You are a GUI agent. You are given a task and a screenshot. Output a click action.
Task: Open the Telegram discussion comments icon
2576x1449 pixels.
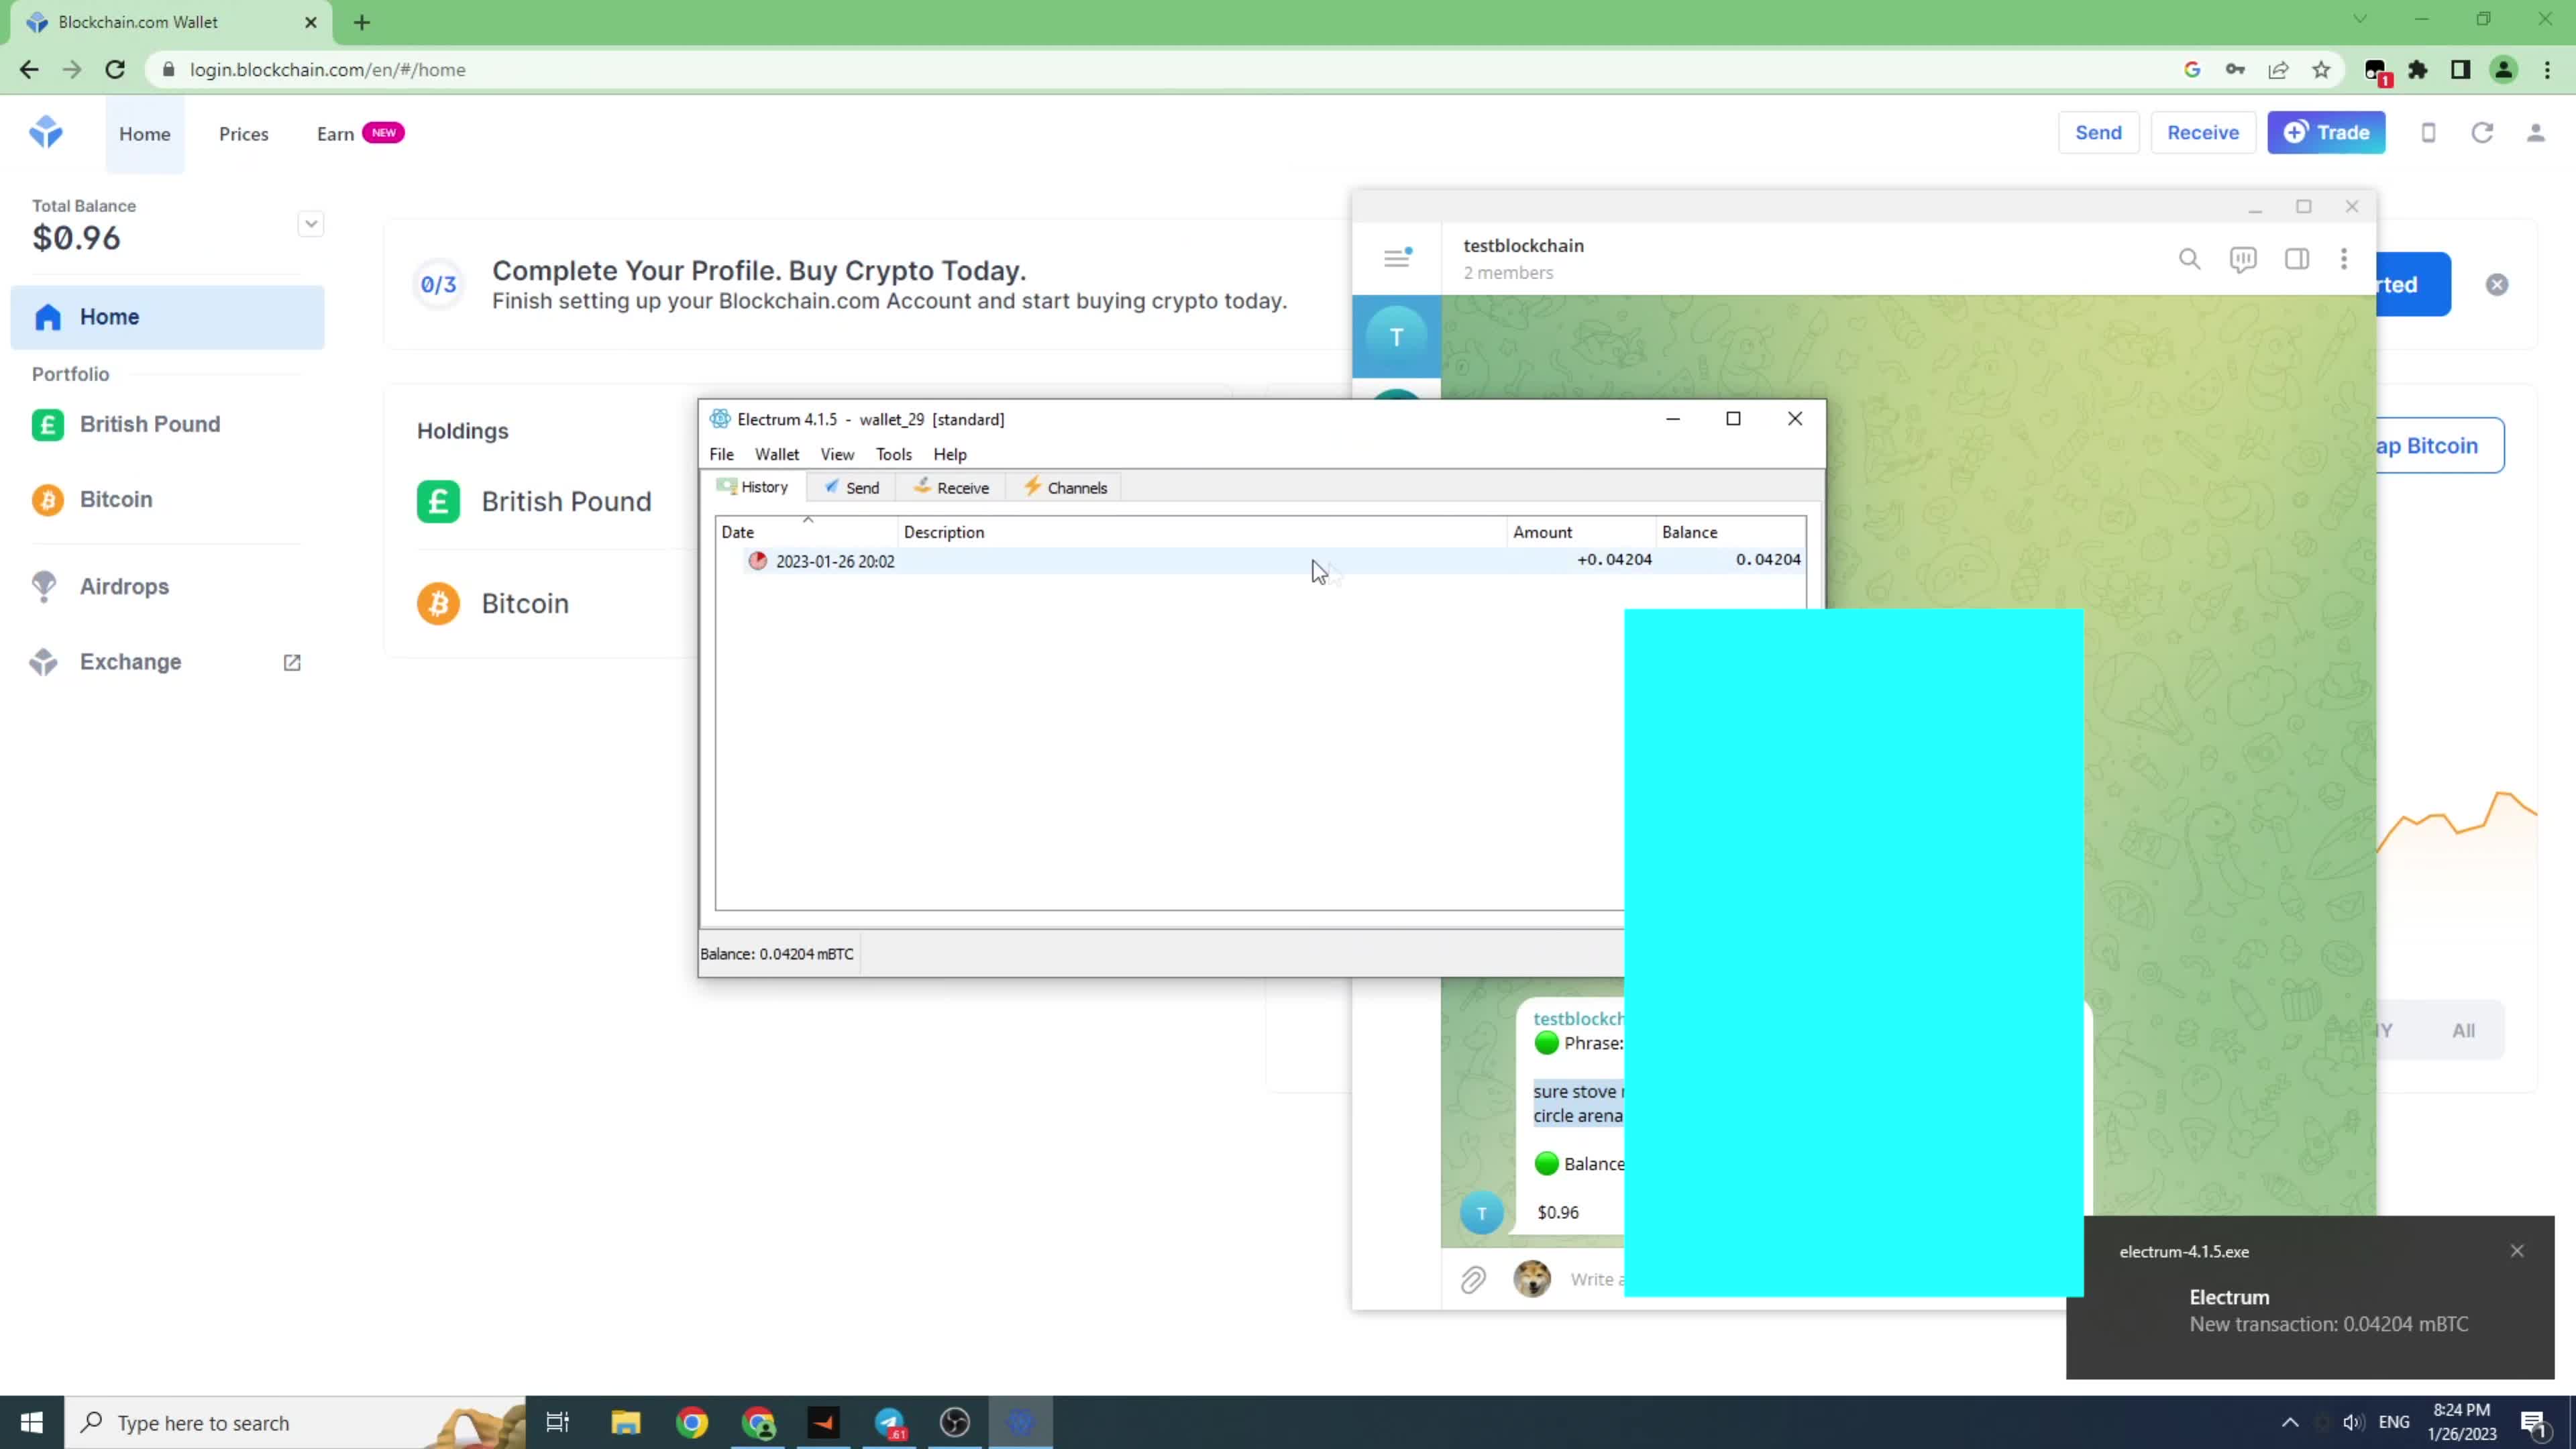pyautogui.click(x=2242, y=260)
